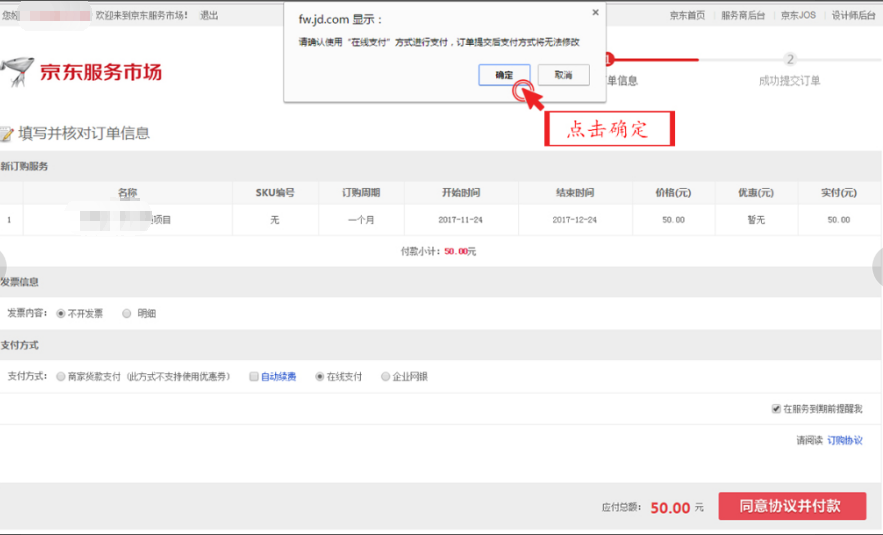
Task: Click the 同意协议并付款 button
Action: [x=792, y=506]
